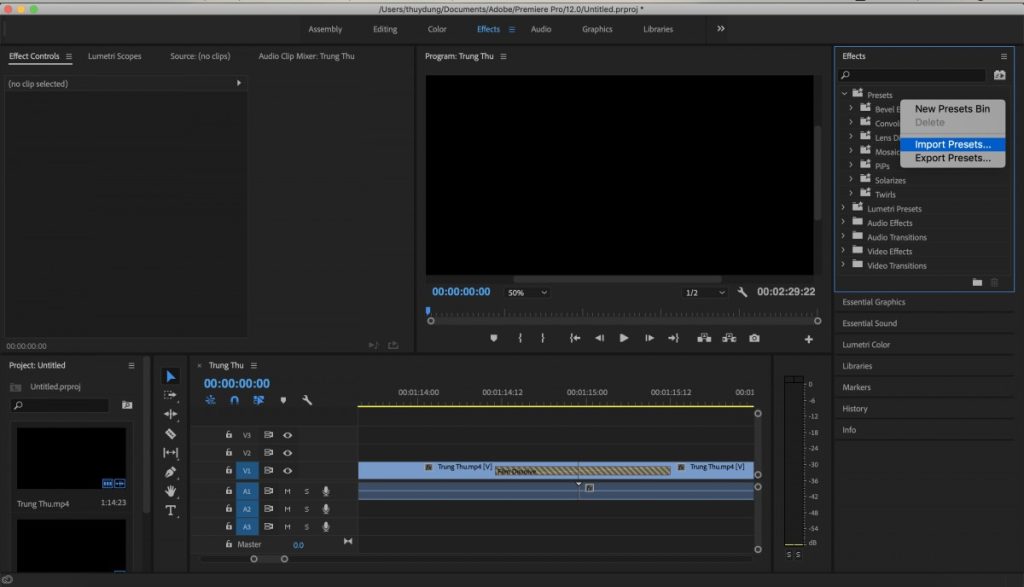Open the 50% zoom level dropdown

point(527,292)
